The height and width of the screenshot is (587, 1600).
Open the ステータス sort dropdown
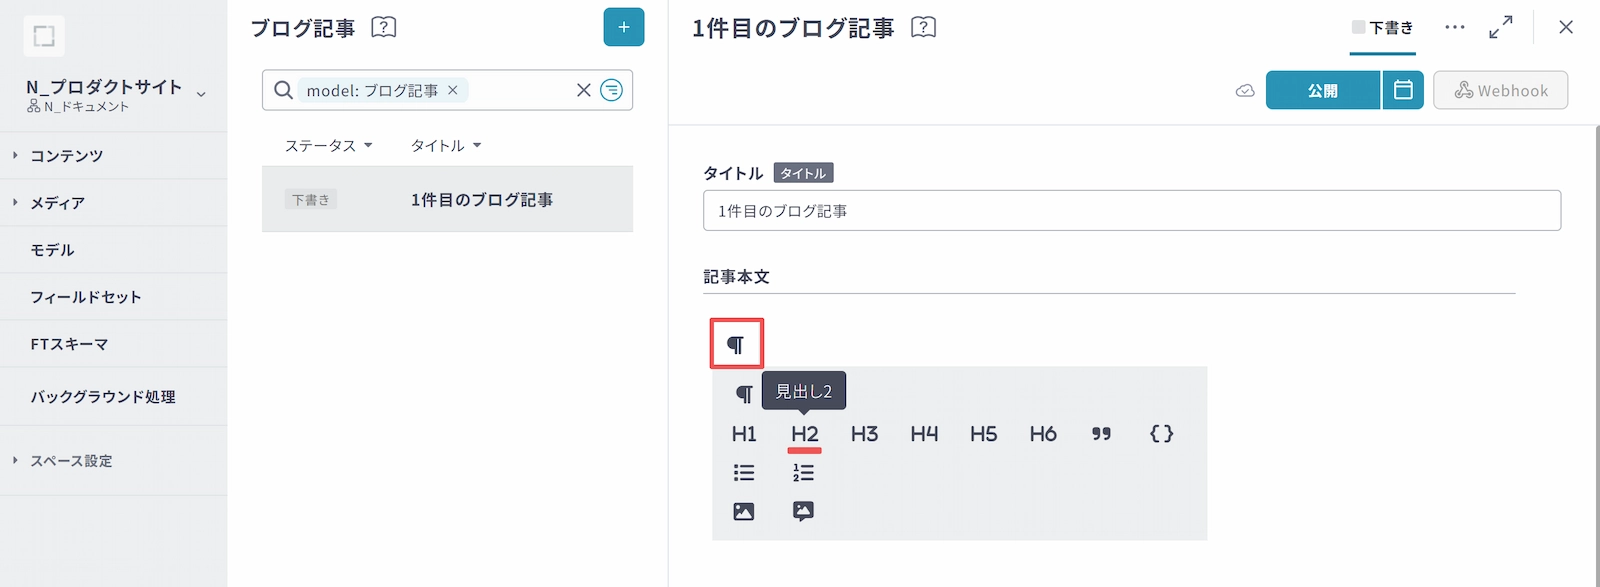(x=328, y=146)
